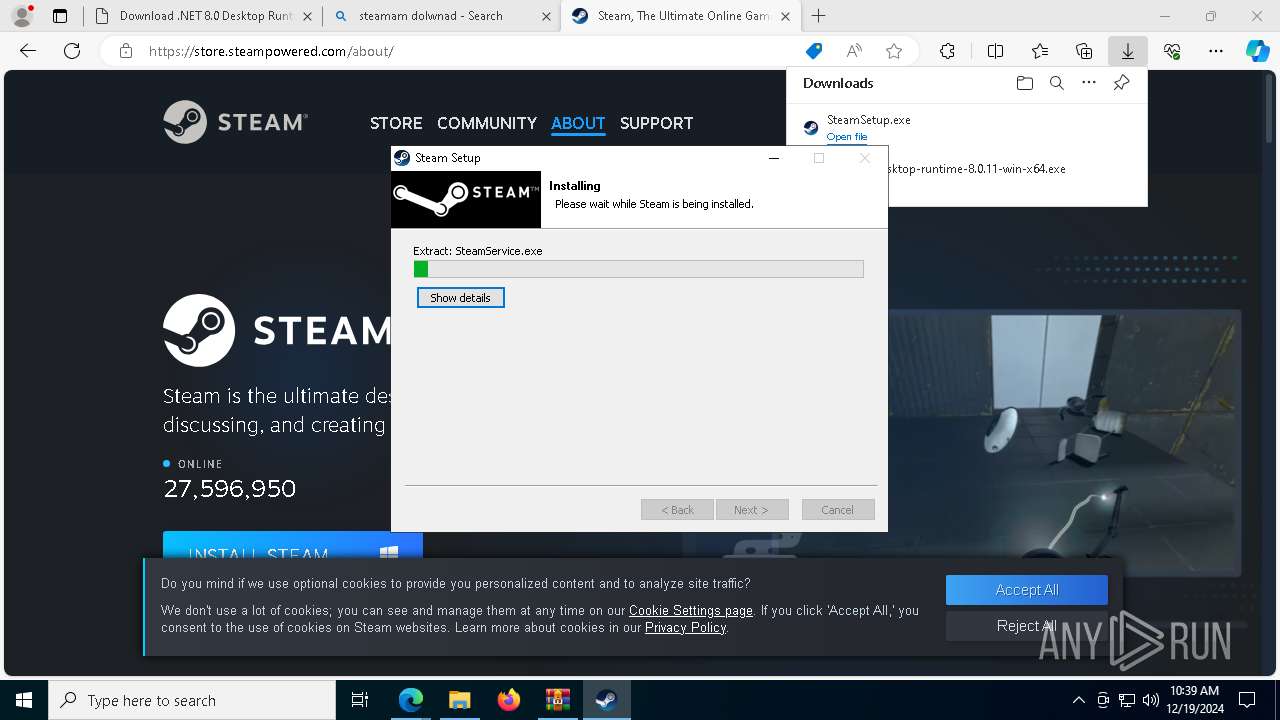Click Cancel in Steam Setup installer
The width and height of the screenshot is (1280, 720).
click(838, 510)
